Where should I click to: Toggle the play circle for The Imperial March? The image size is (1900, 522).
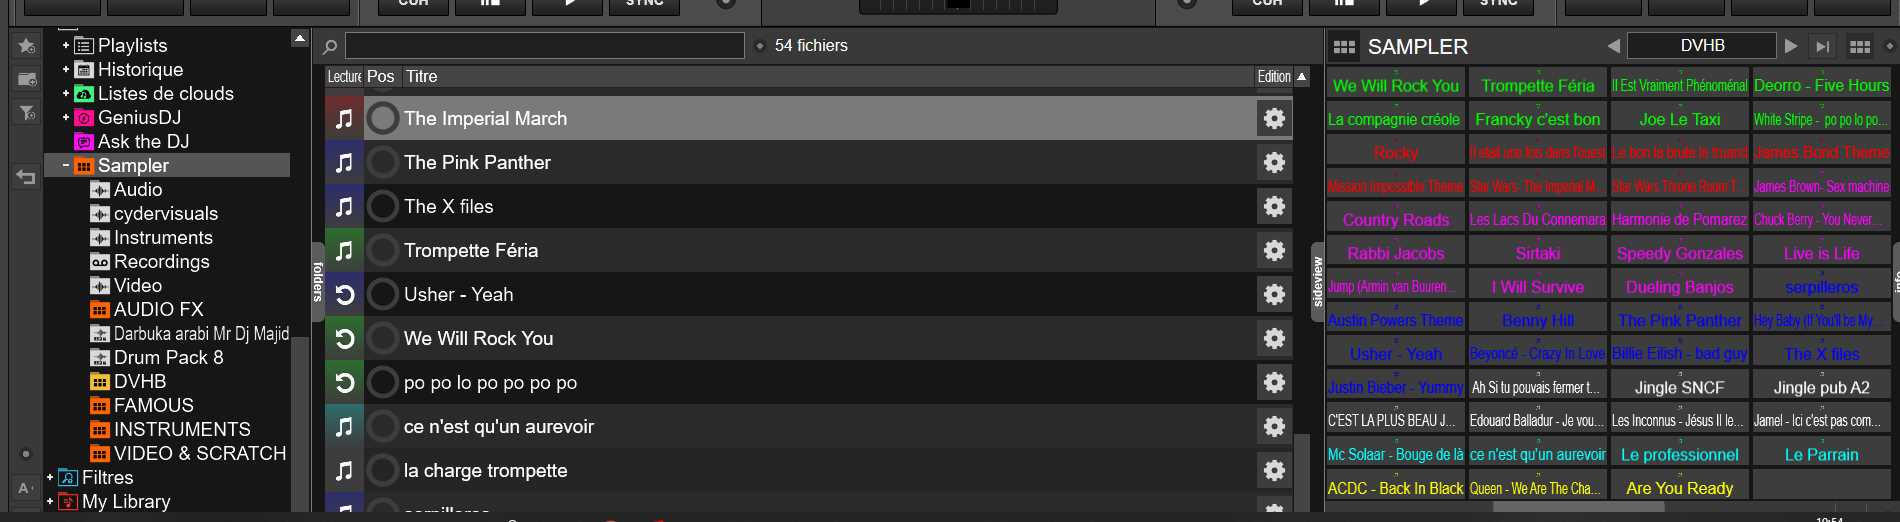click(x=383, y=118)
